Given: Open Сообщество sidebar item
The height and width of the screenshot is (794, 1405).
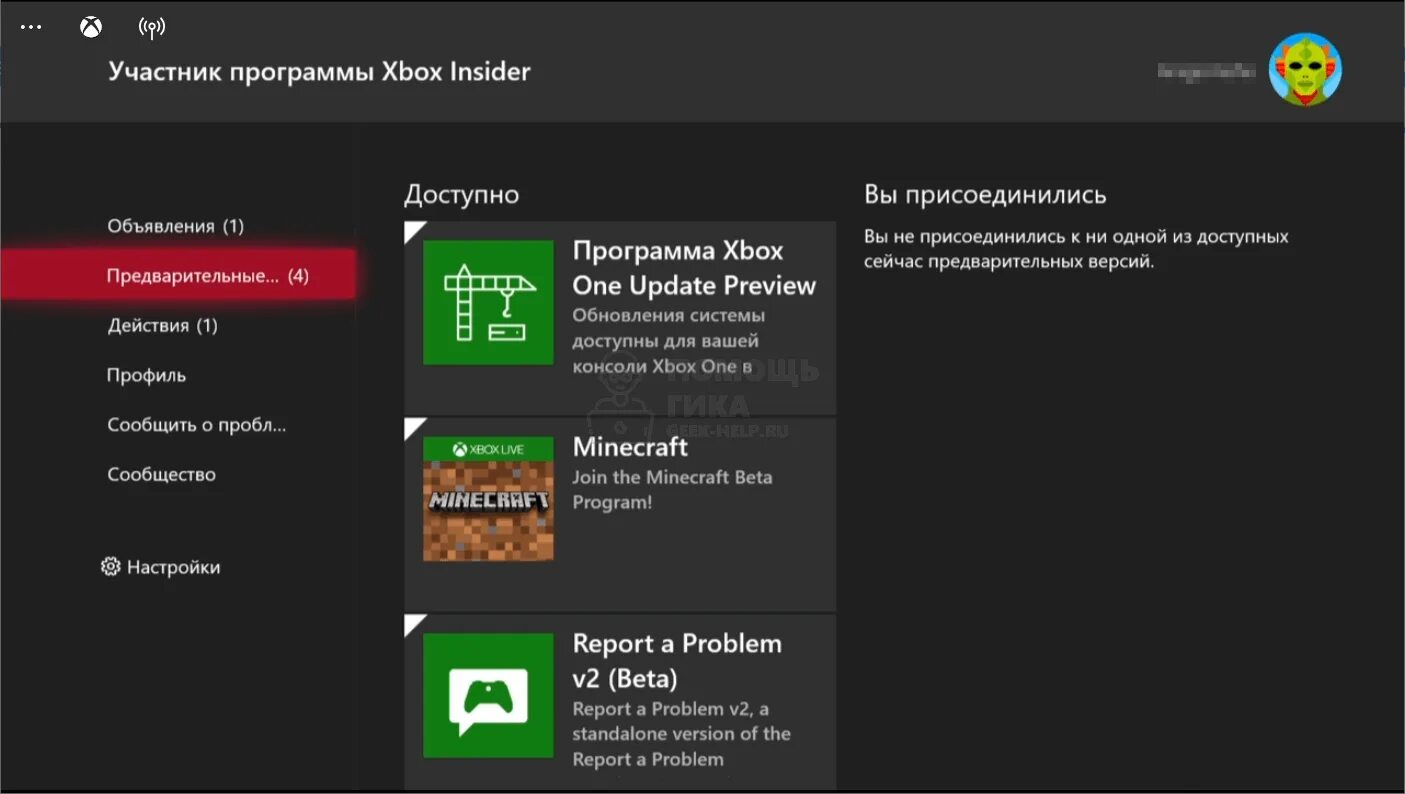Looking at the screenshot, I should pyautogui.click(x=161, y=474).
